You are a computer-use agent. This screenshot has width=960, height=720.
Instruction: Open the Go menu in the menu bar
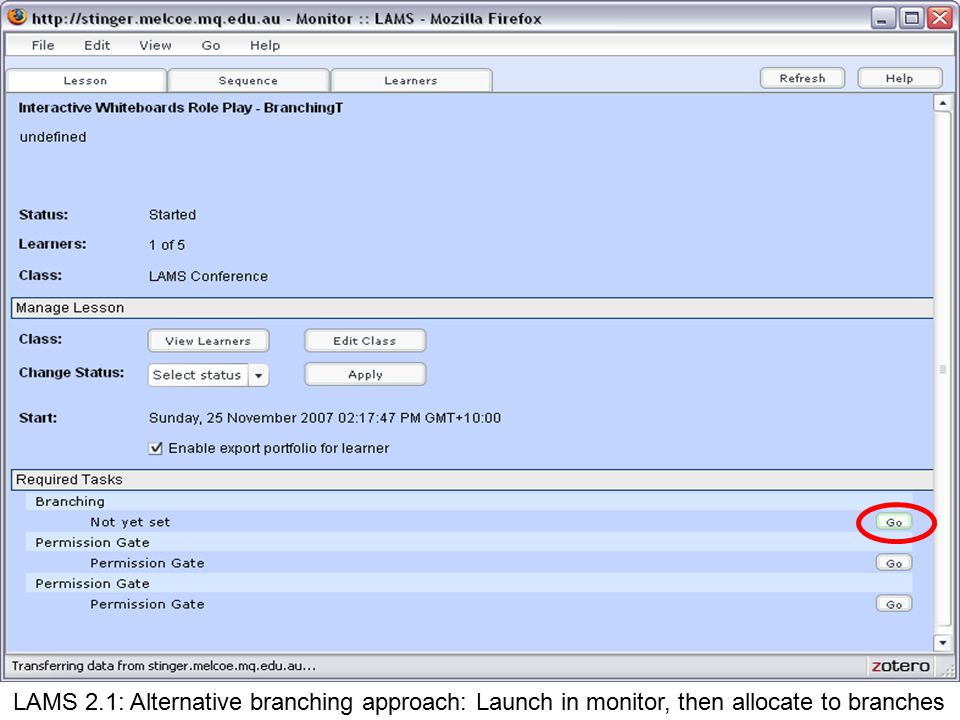211,45
